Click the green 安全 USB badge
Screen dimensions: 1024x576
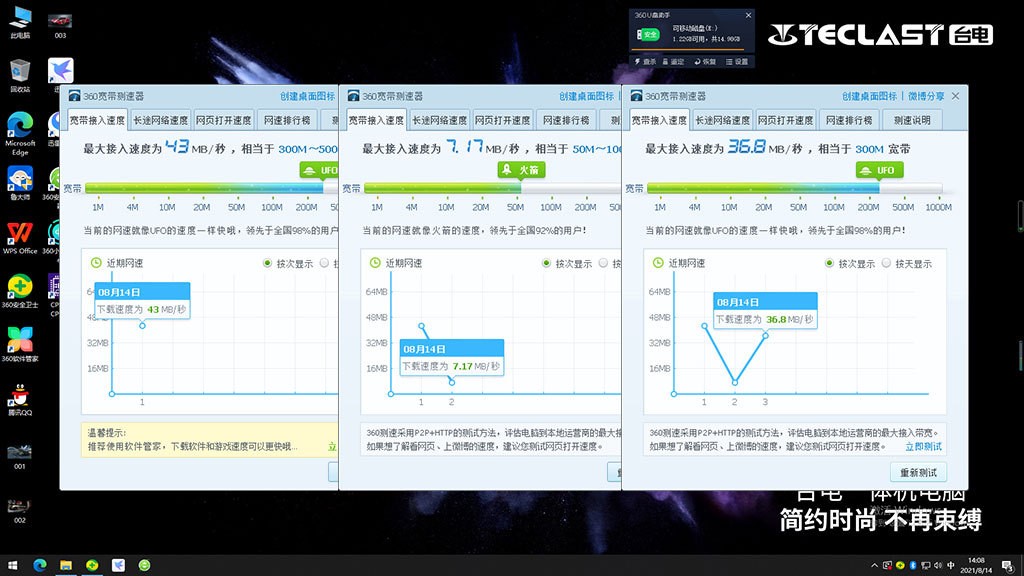tap(649, 35)
